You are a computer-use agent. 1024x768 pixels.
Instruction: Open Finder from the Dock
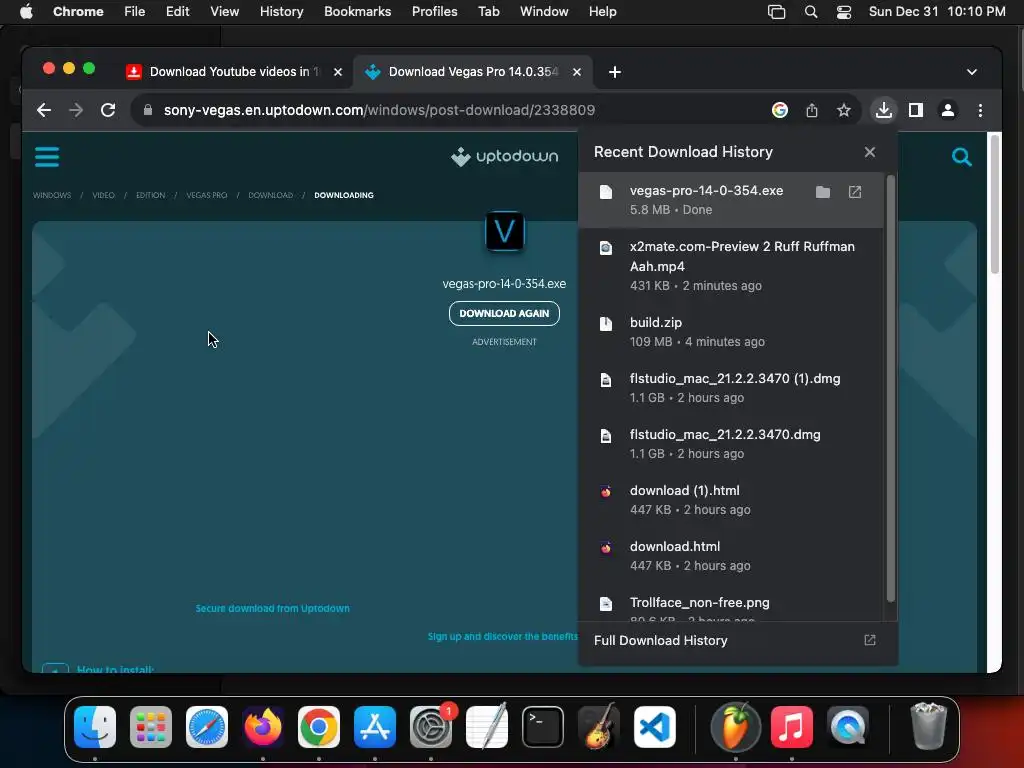point(95,727)
